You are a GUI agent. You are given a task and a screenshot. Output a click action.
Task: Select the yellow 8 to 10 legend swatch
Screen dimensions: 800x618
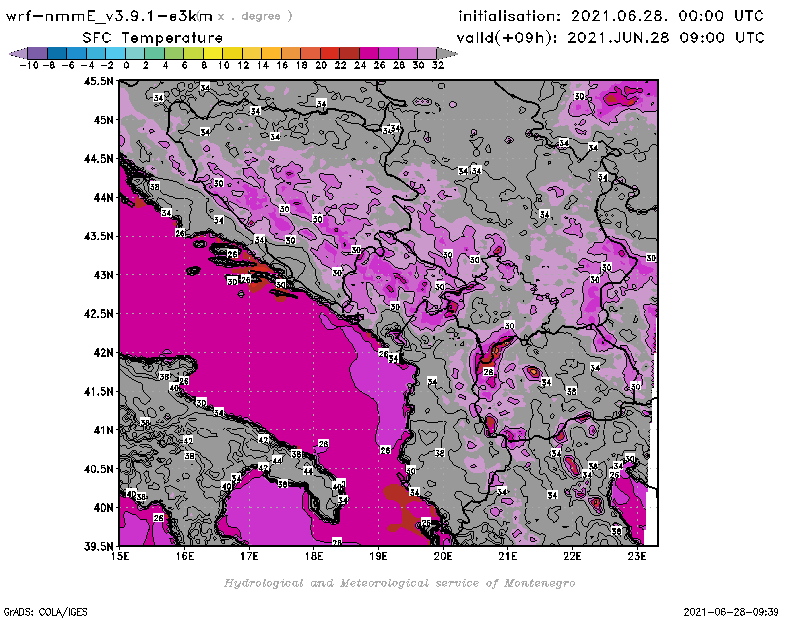pos(213,54)
